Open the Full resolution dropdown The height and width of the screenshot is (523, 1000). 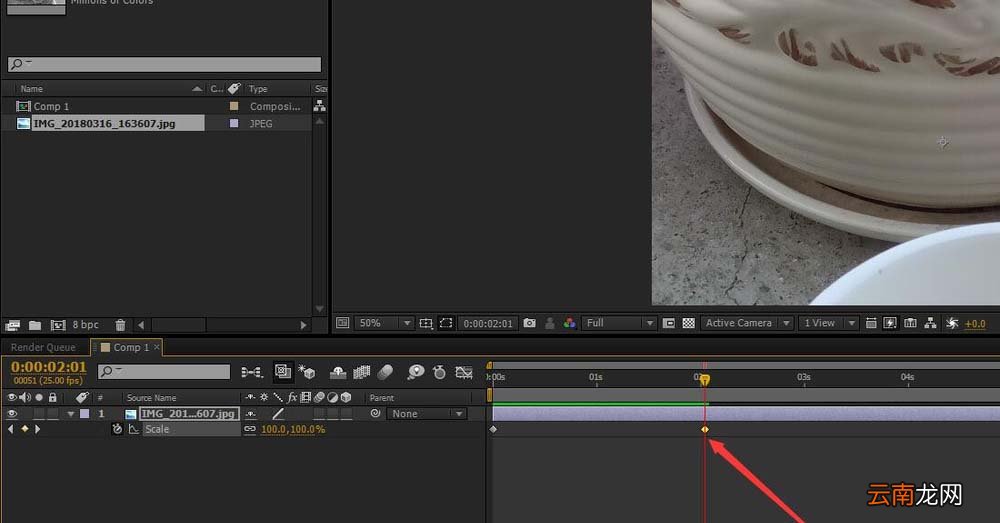point(619,323)
